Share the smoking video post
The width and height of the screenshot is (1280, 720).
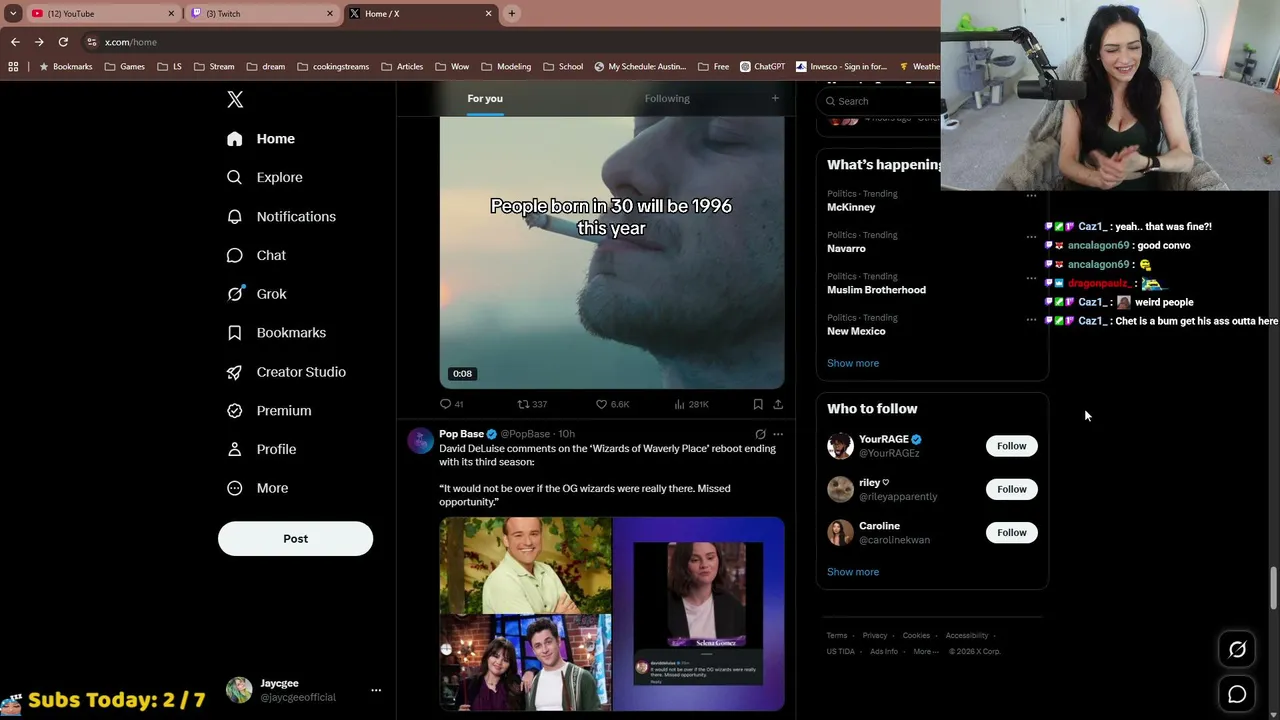(x=778, y=404)
